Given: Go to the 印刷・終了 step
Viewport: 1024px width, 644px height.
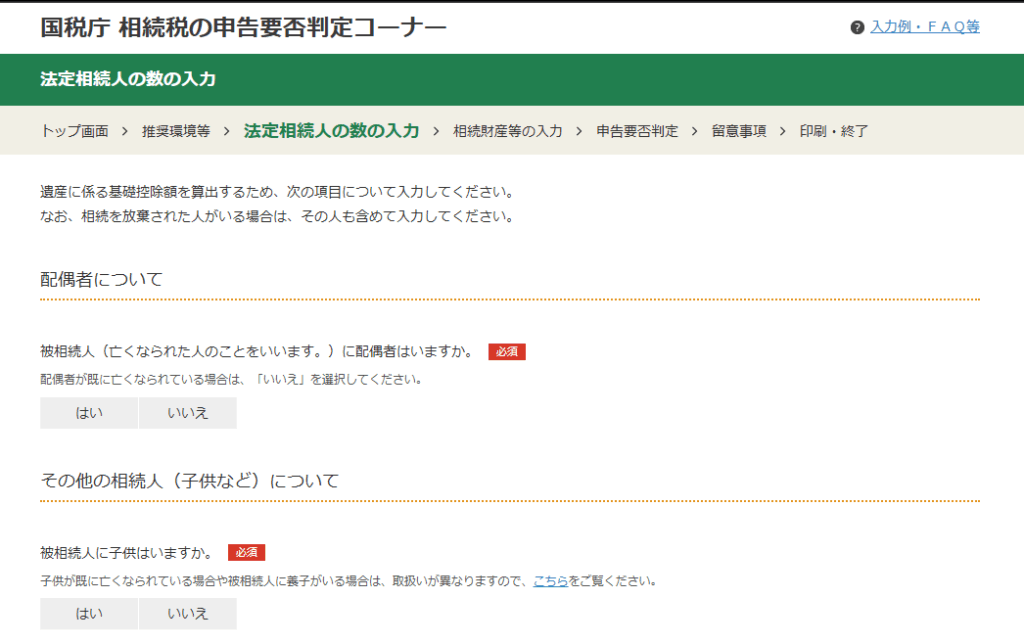Looking at the screenshot, I should point(834,131).
